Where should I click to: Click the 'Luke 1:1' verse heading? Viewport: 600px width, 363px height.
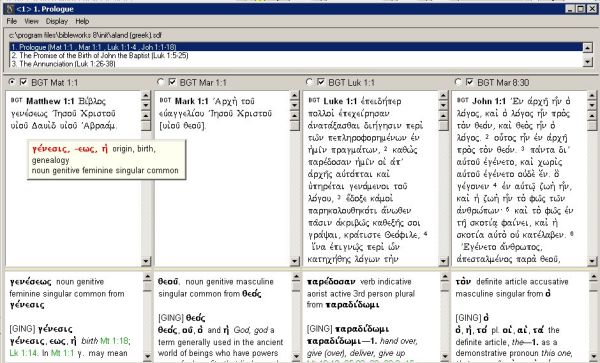[x=340, y=101]
